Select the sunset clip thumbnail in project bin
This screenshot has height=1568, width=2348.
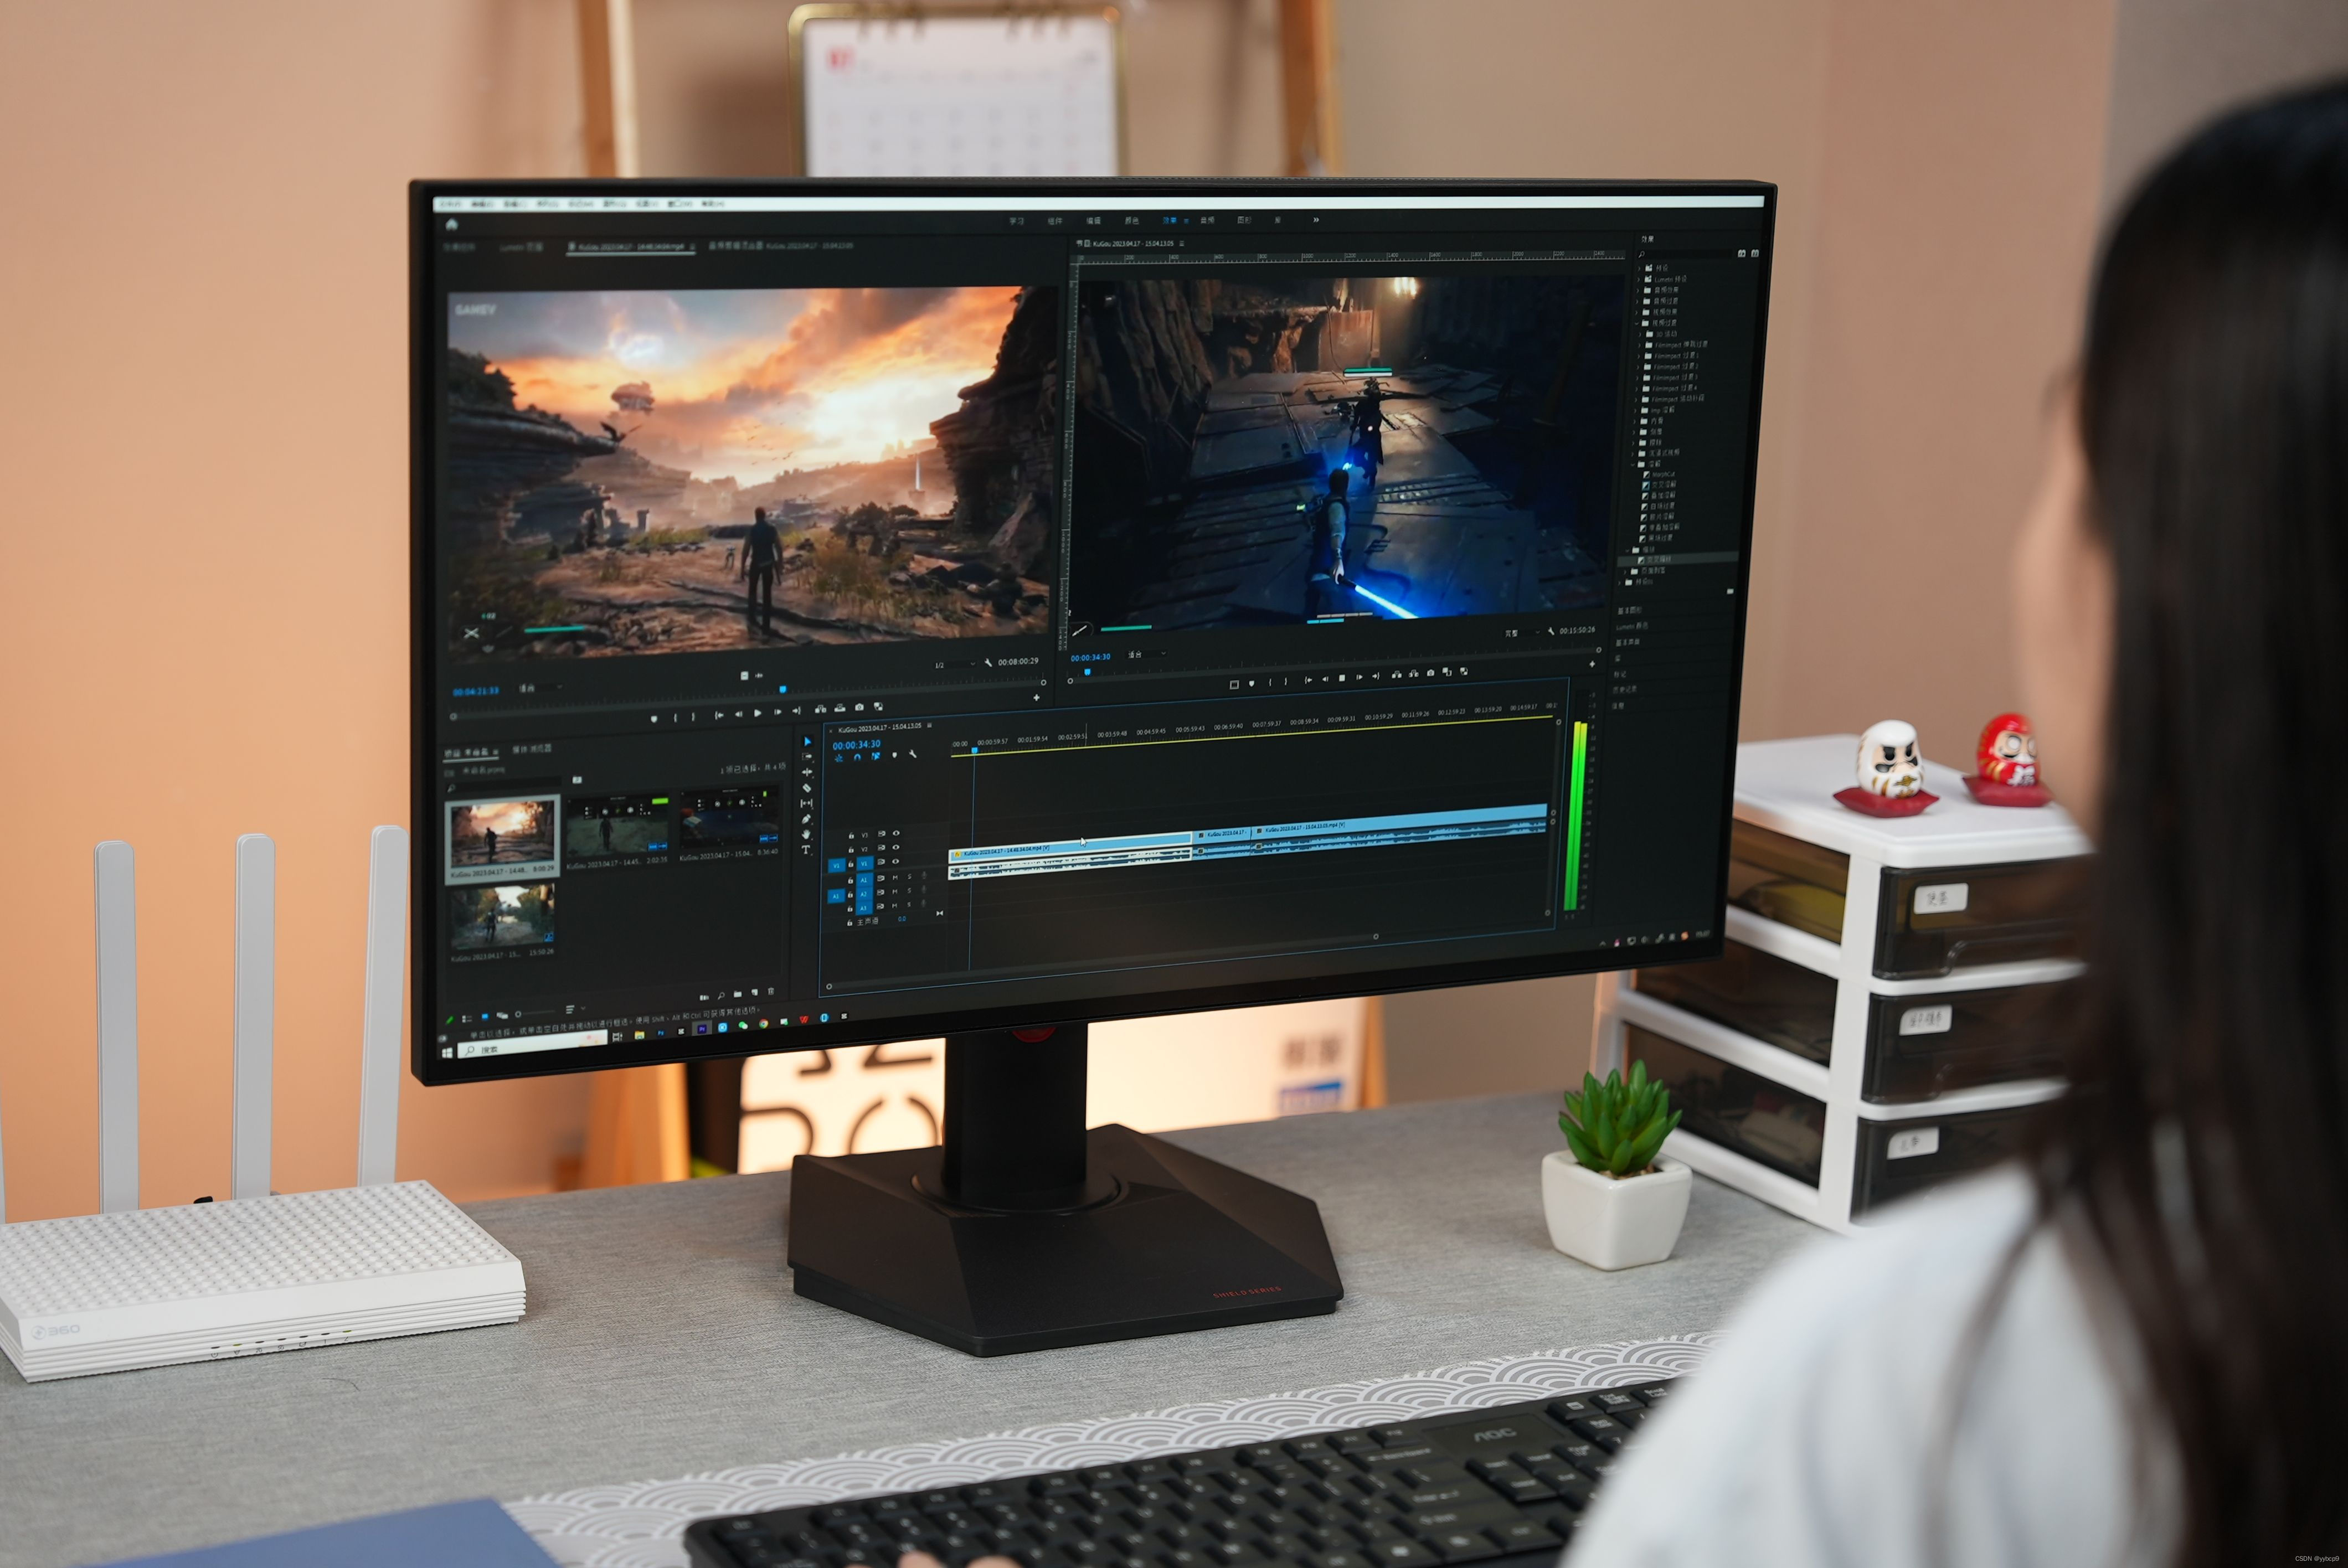pyautogui.click(x=502, y=834)
